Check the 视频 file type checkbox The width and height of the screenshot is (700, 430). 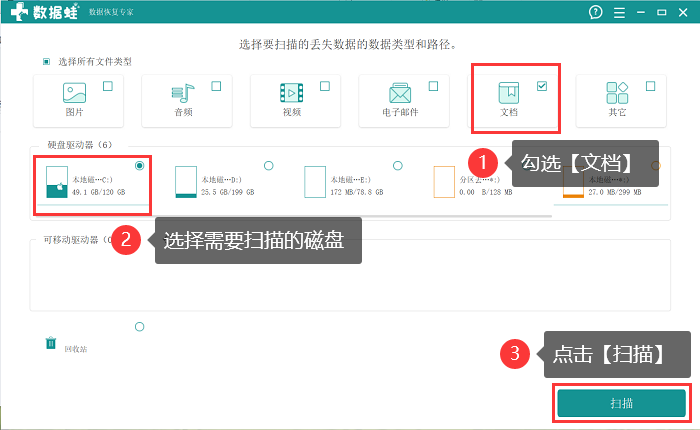coord(325,86)
